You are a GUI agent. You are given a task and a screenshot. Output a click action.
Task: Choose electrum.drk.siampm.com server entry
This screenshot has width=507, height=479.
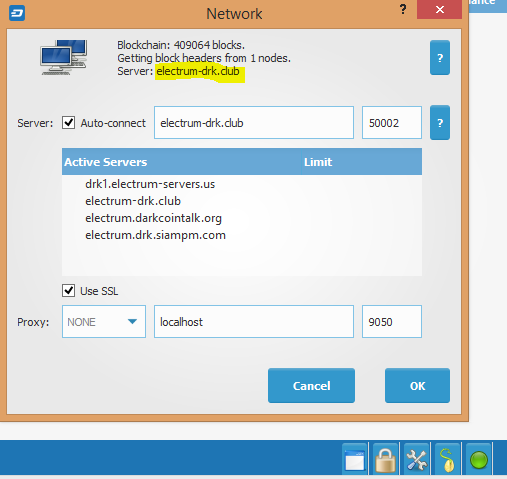[155, 235]
